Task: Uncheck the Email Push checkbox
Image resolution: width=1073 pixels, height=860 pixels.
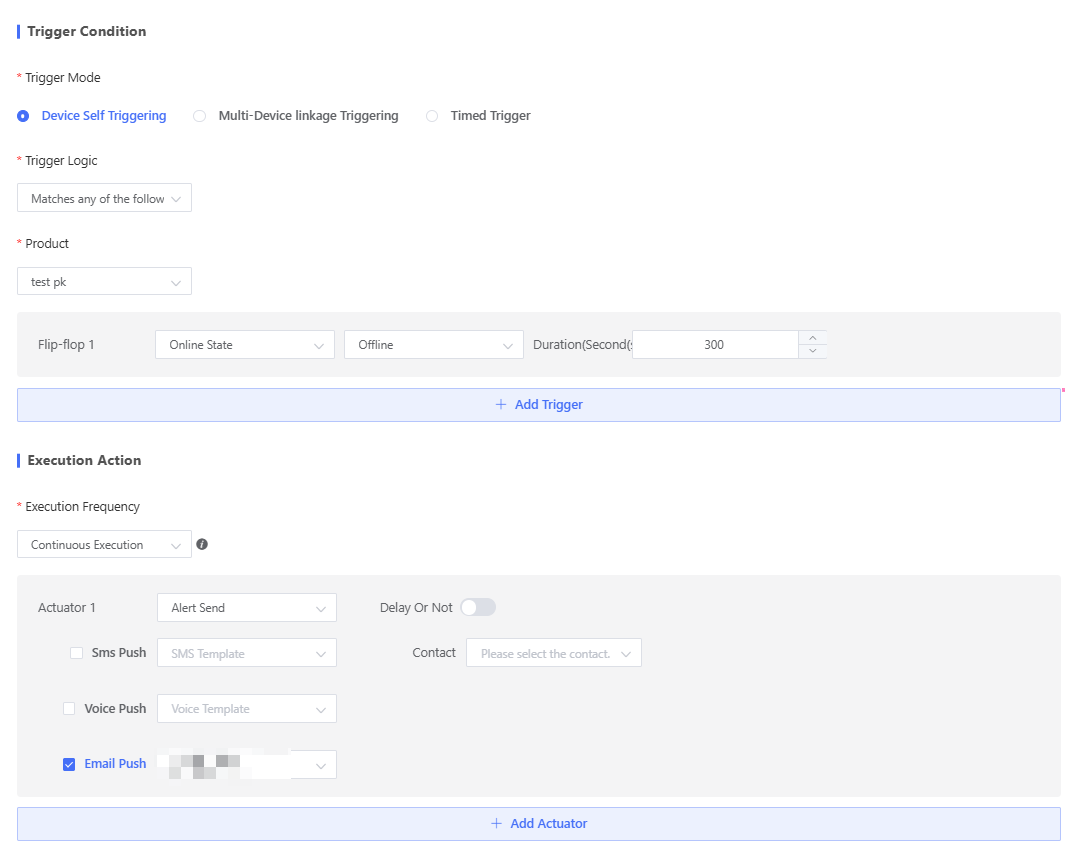Action: tap(69, 764)
